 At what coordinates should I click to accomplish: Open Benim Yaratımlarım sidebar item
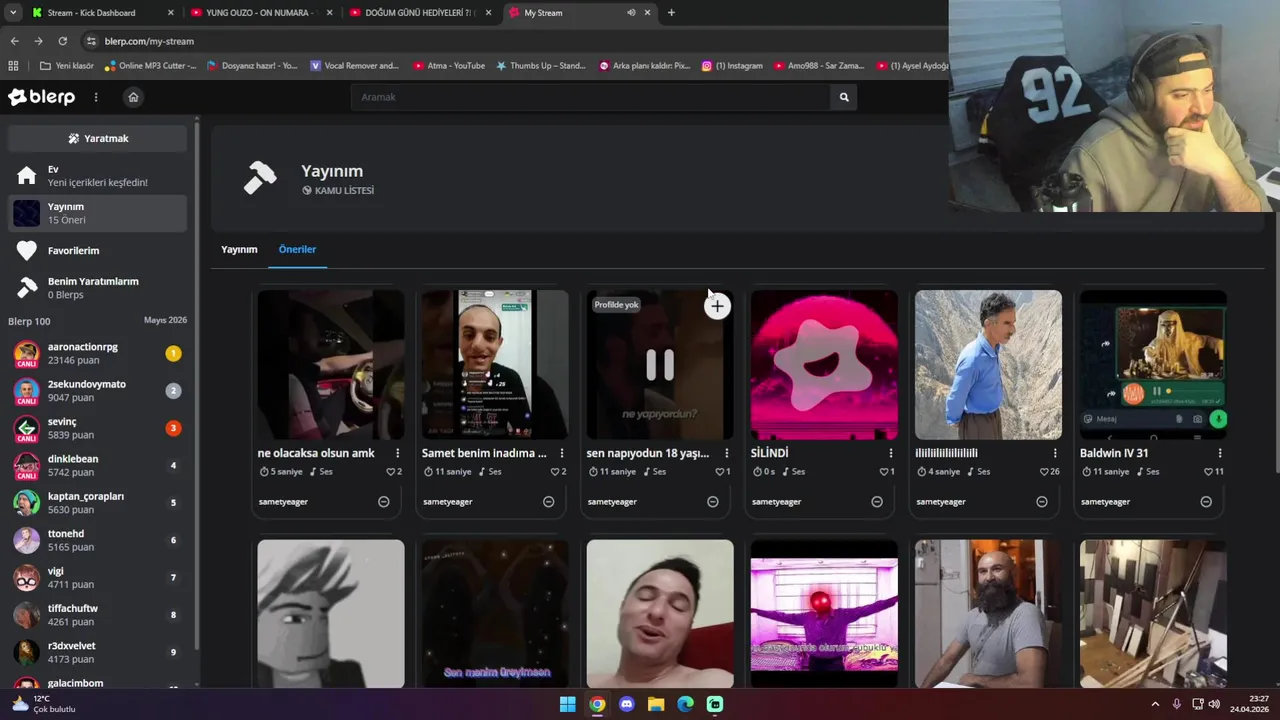pos(97,288)
